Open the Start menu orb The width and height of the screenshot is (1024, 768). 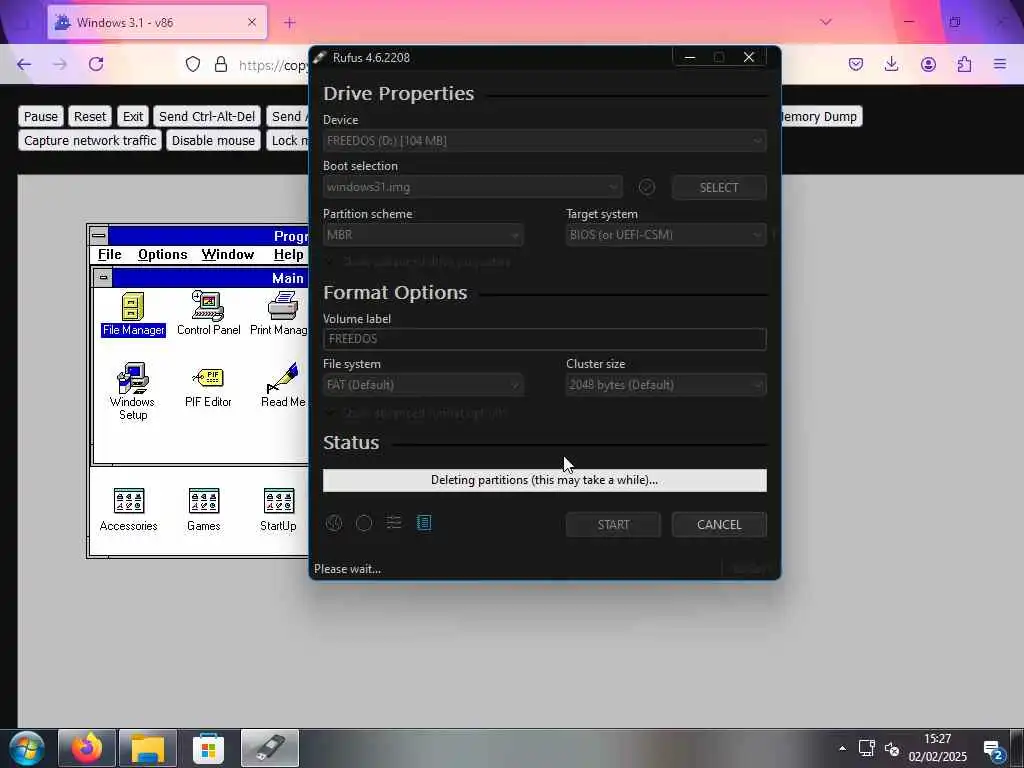pyautogui.click(x=26, y=748)
